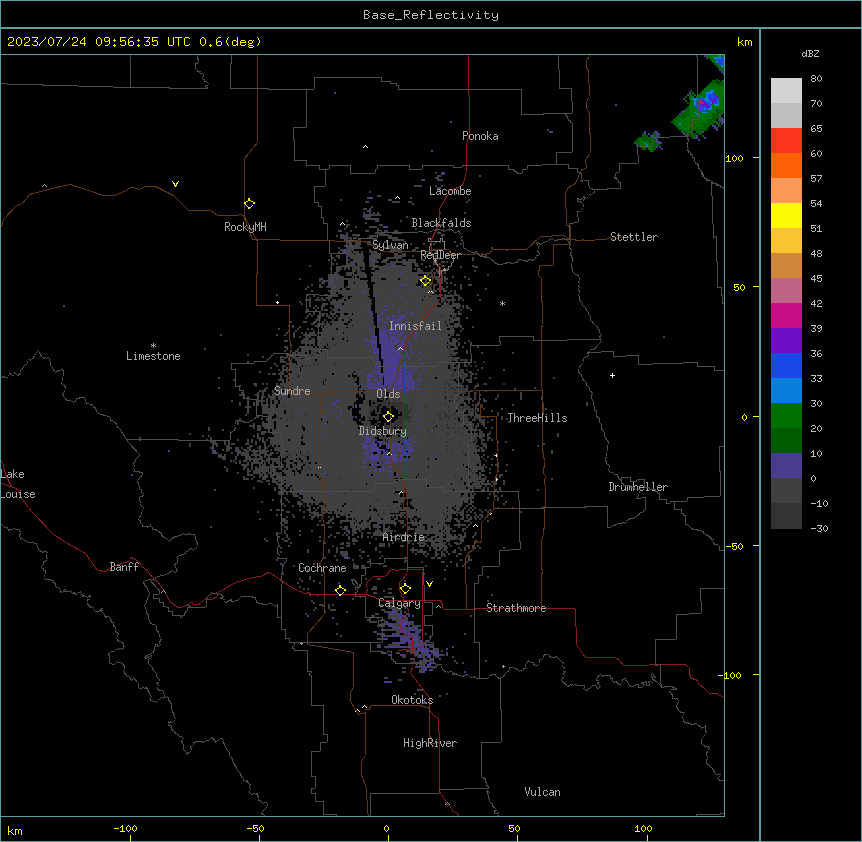The image size is (862, 842).
Task: Click the Vulcan town label
Action: (x=543, y=792)
